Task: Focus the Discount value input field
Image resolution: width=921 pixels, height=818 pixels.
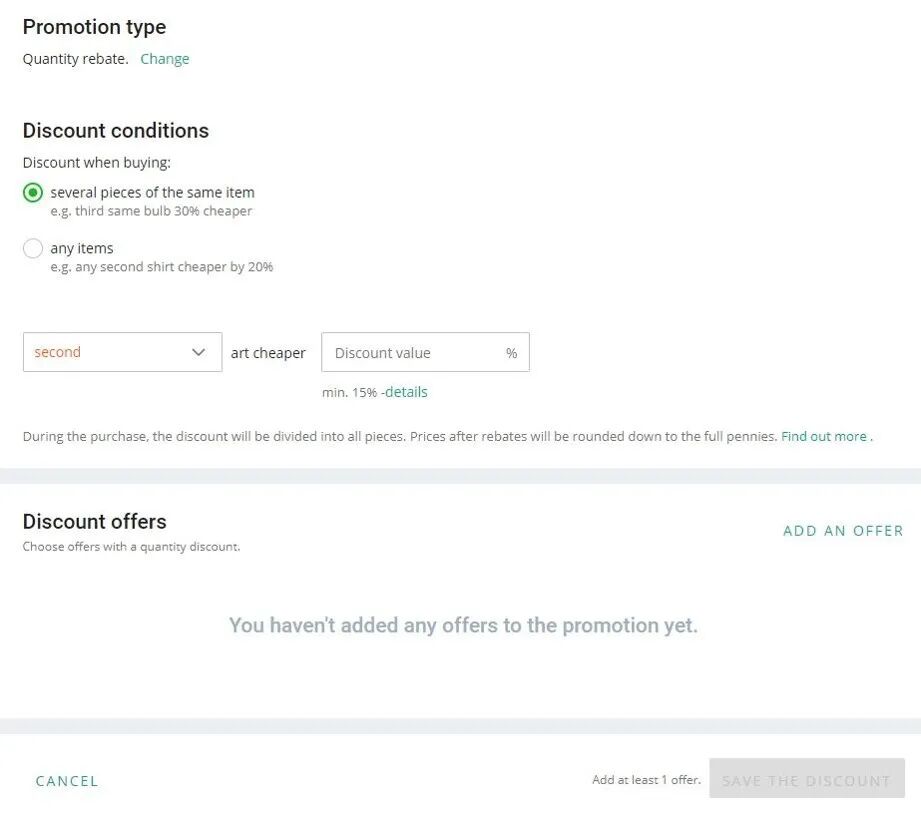Action: [x=410, y=353]
